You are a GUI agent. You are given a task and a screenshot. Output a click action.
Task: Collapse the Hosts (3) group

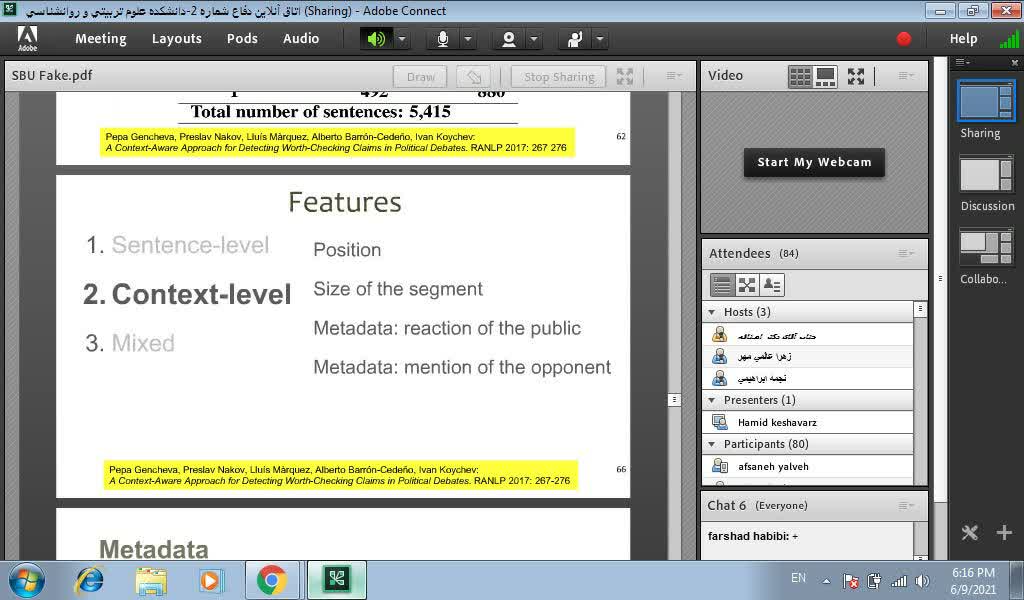(x=712, y=312)
